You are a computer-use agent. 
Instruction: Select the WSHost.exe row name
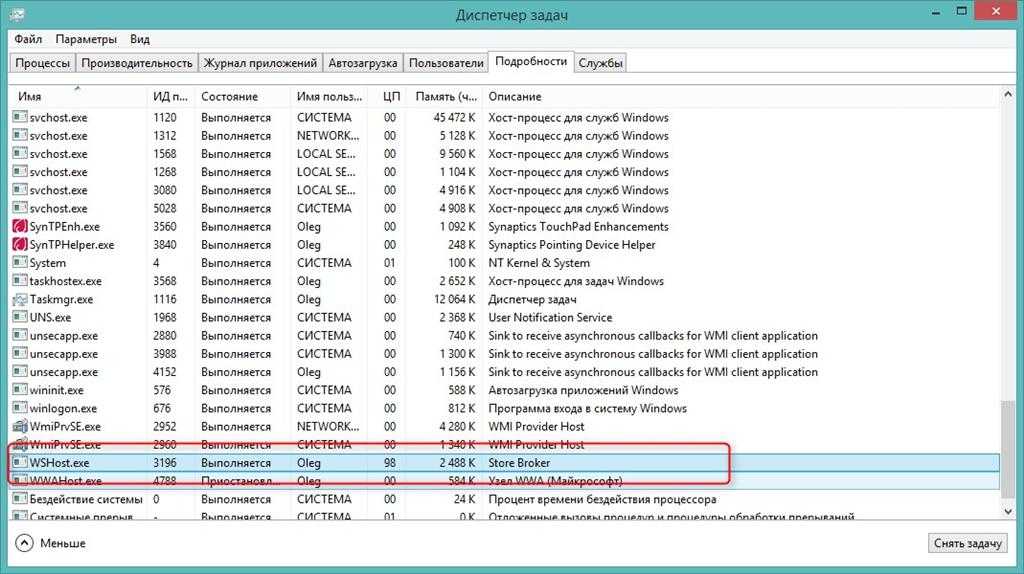(59, 462)
